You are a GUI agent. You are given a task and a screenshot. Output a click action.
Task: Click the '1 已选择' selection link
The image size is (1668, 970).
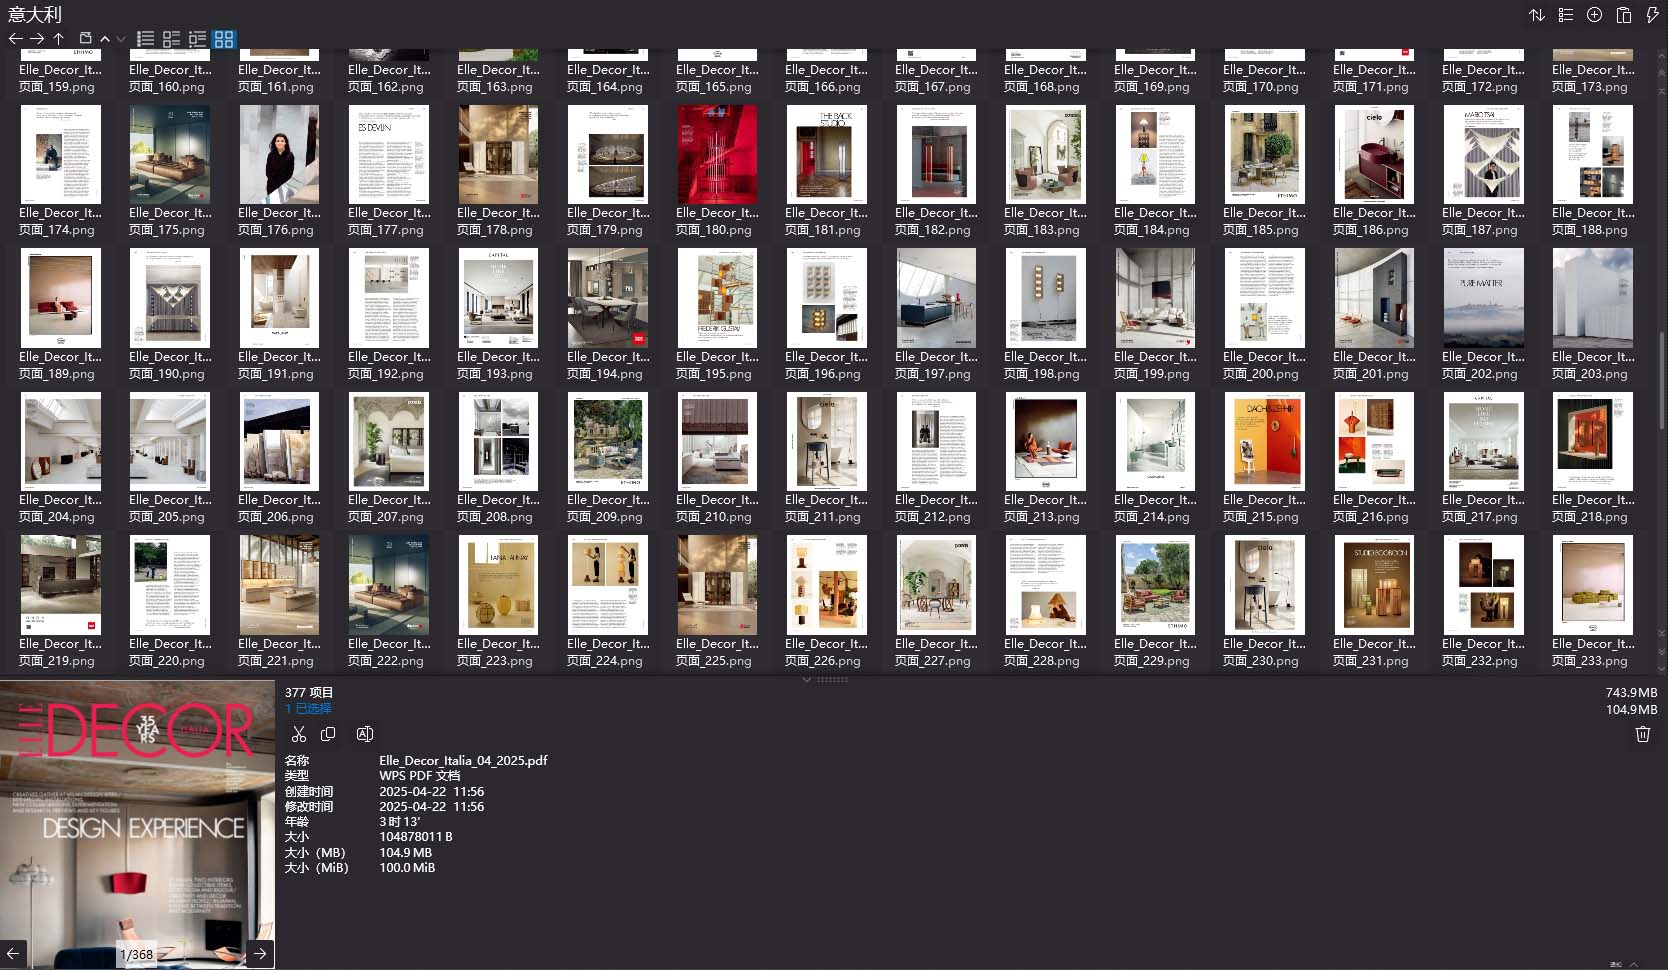(308, 708)
